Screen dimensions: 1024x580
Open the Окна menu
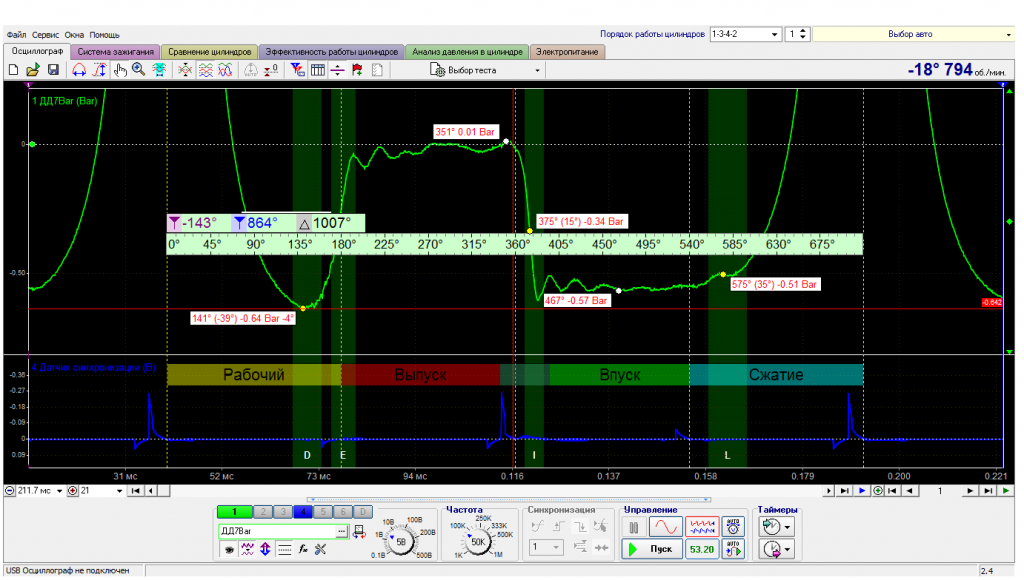pos(74,35)
